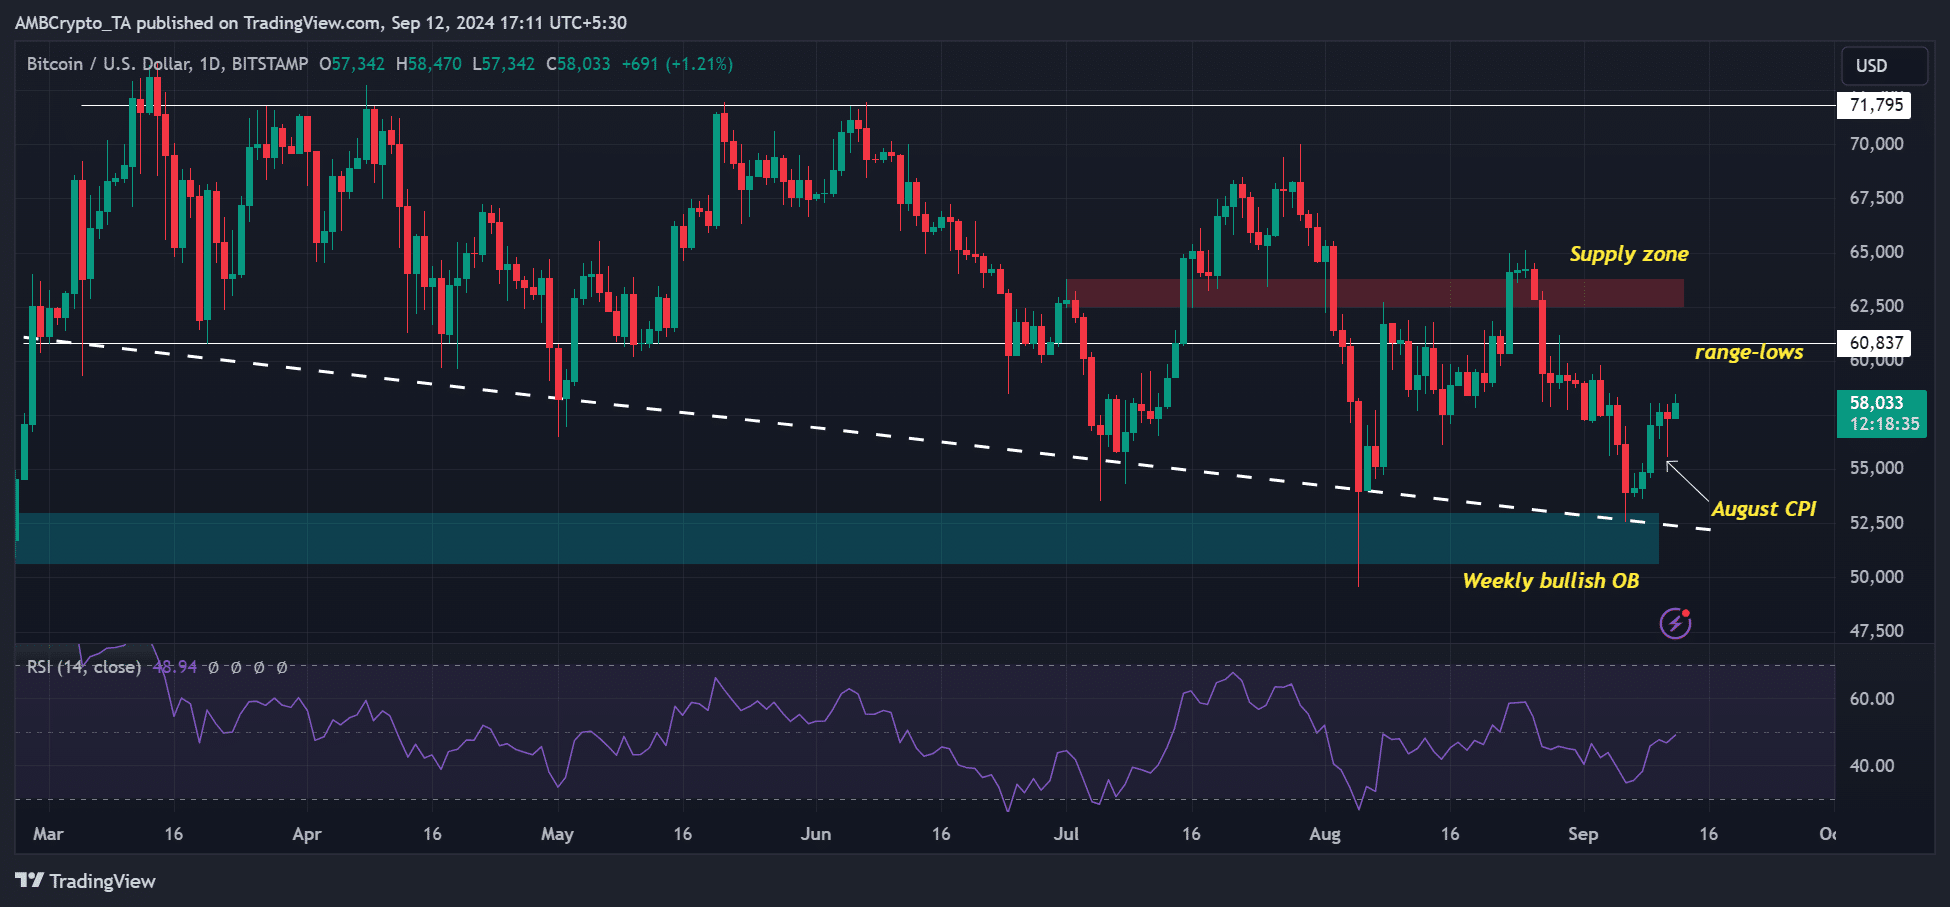This screenshot has width=1950, height=907.
Task: Click the 71,795 price label
Action: coord(1875,105)
